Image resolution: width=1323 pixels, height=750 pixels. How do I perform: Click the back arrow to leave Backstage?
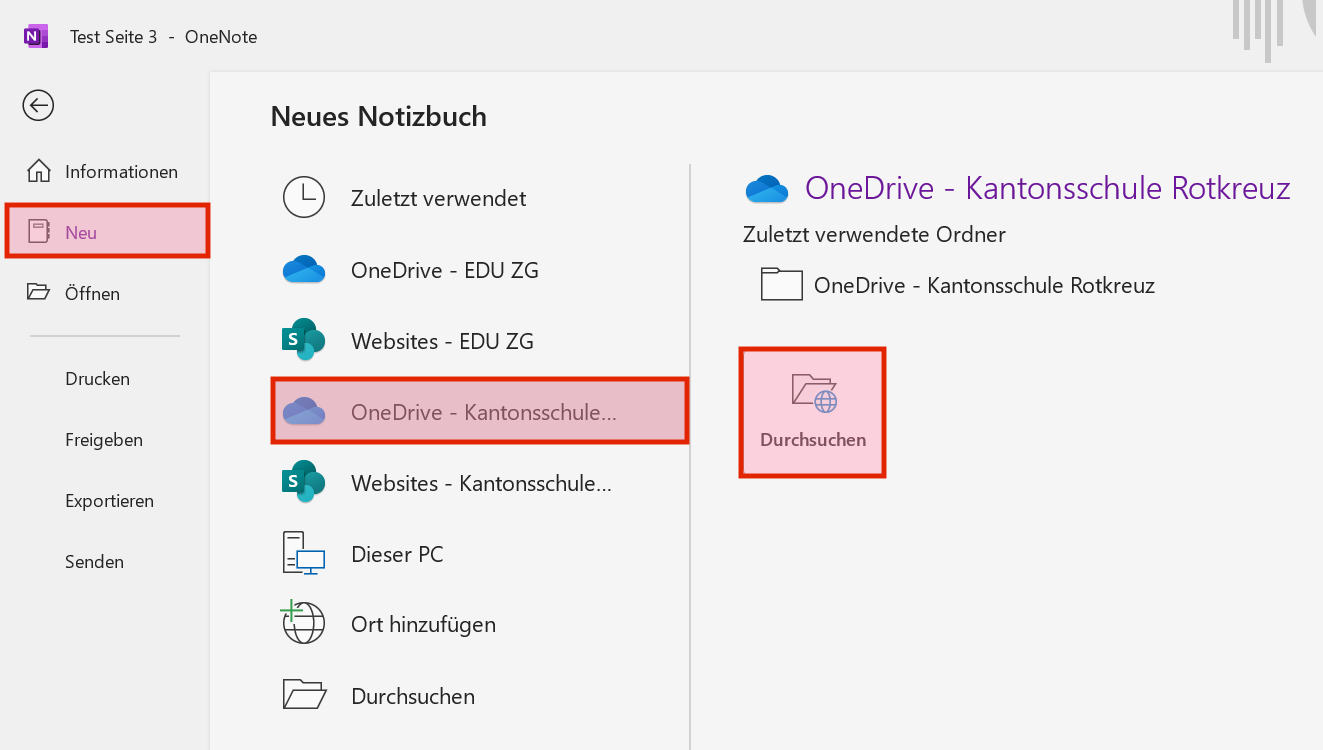(38, 105)
